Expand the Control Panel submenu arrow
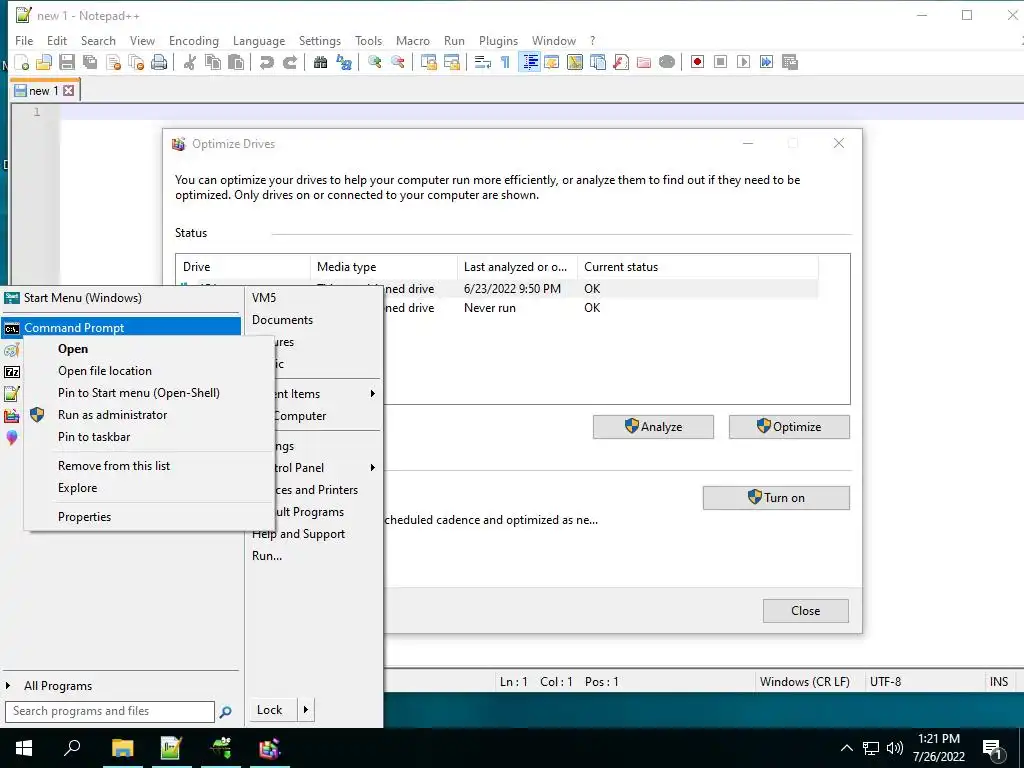The image size is (1024, 768). [x=373, y=468]
